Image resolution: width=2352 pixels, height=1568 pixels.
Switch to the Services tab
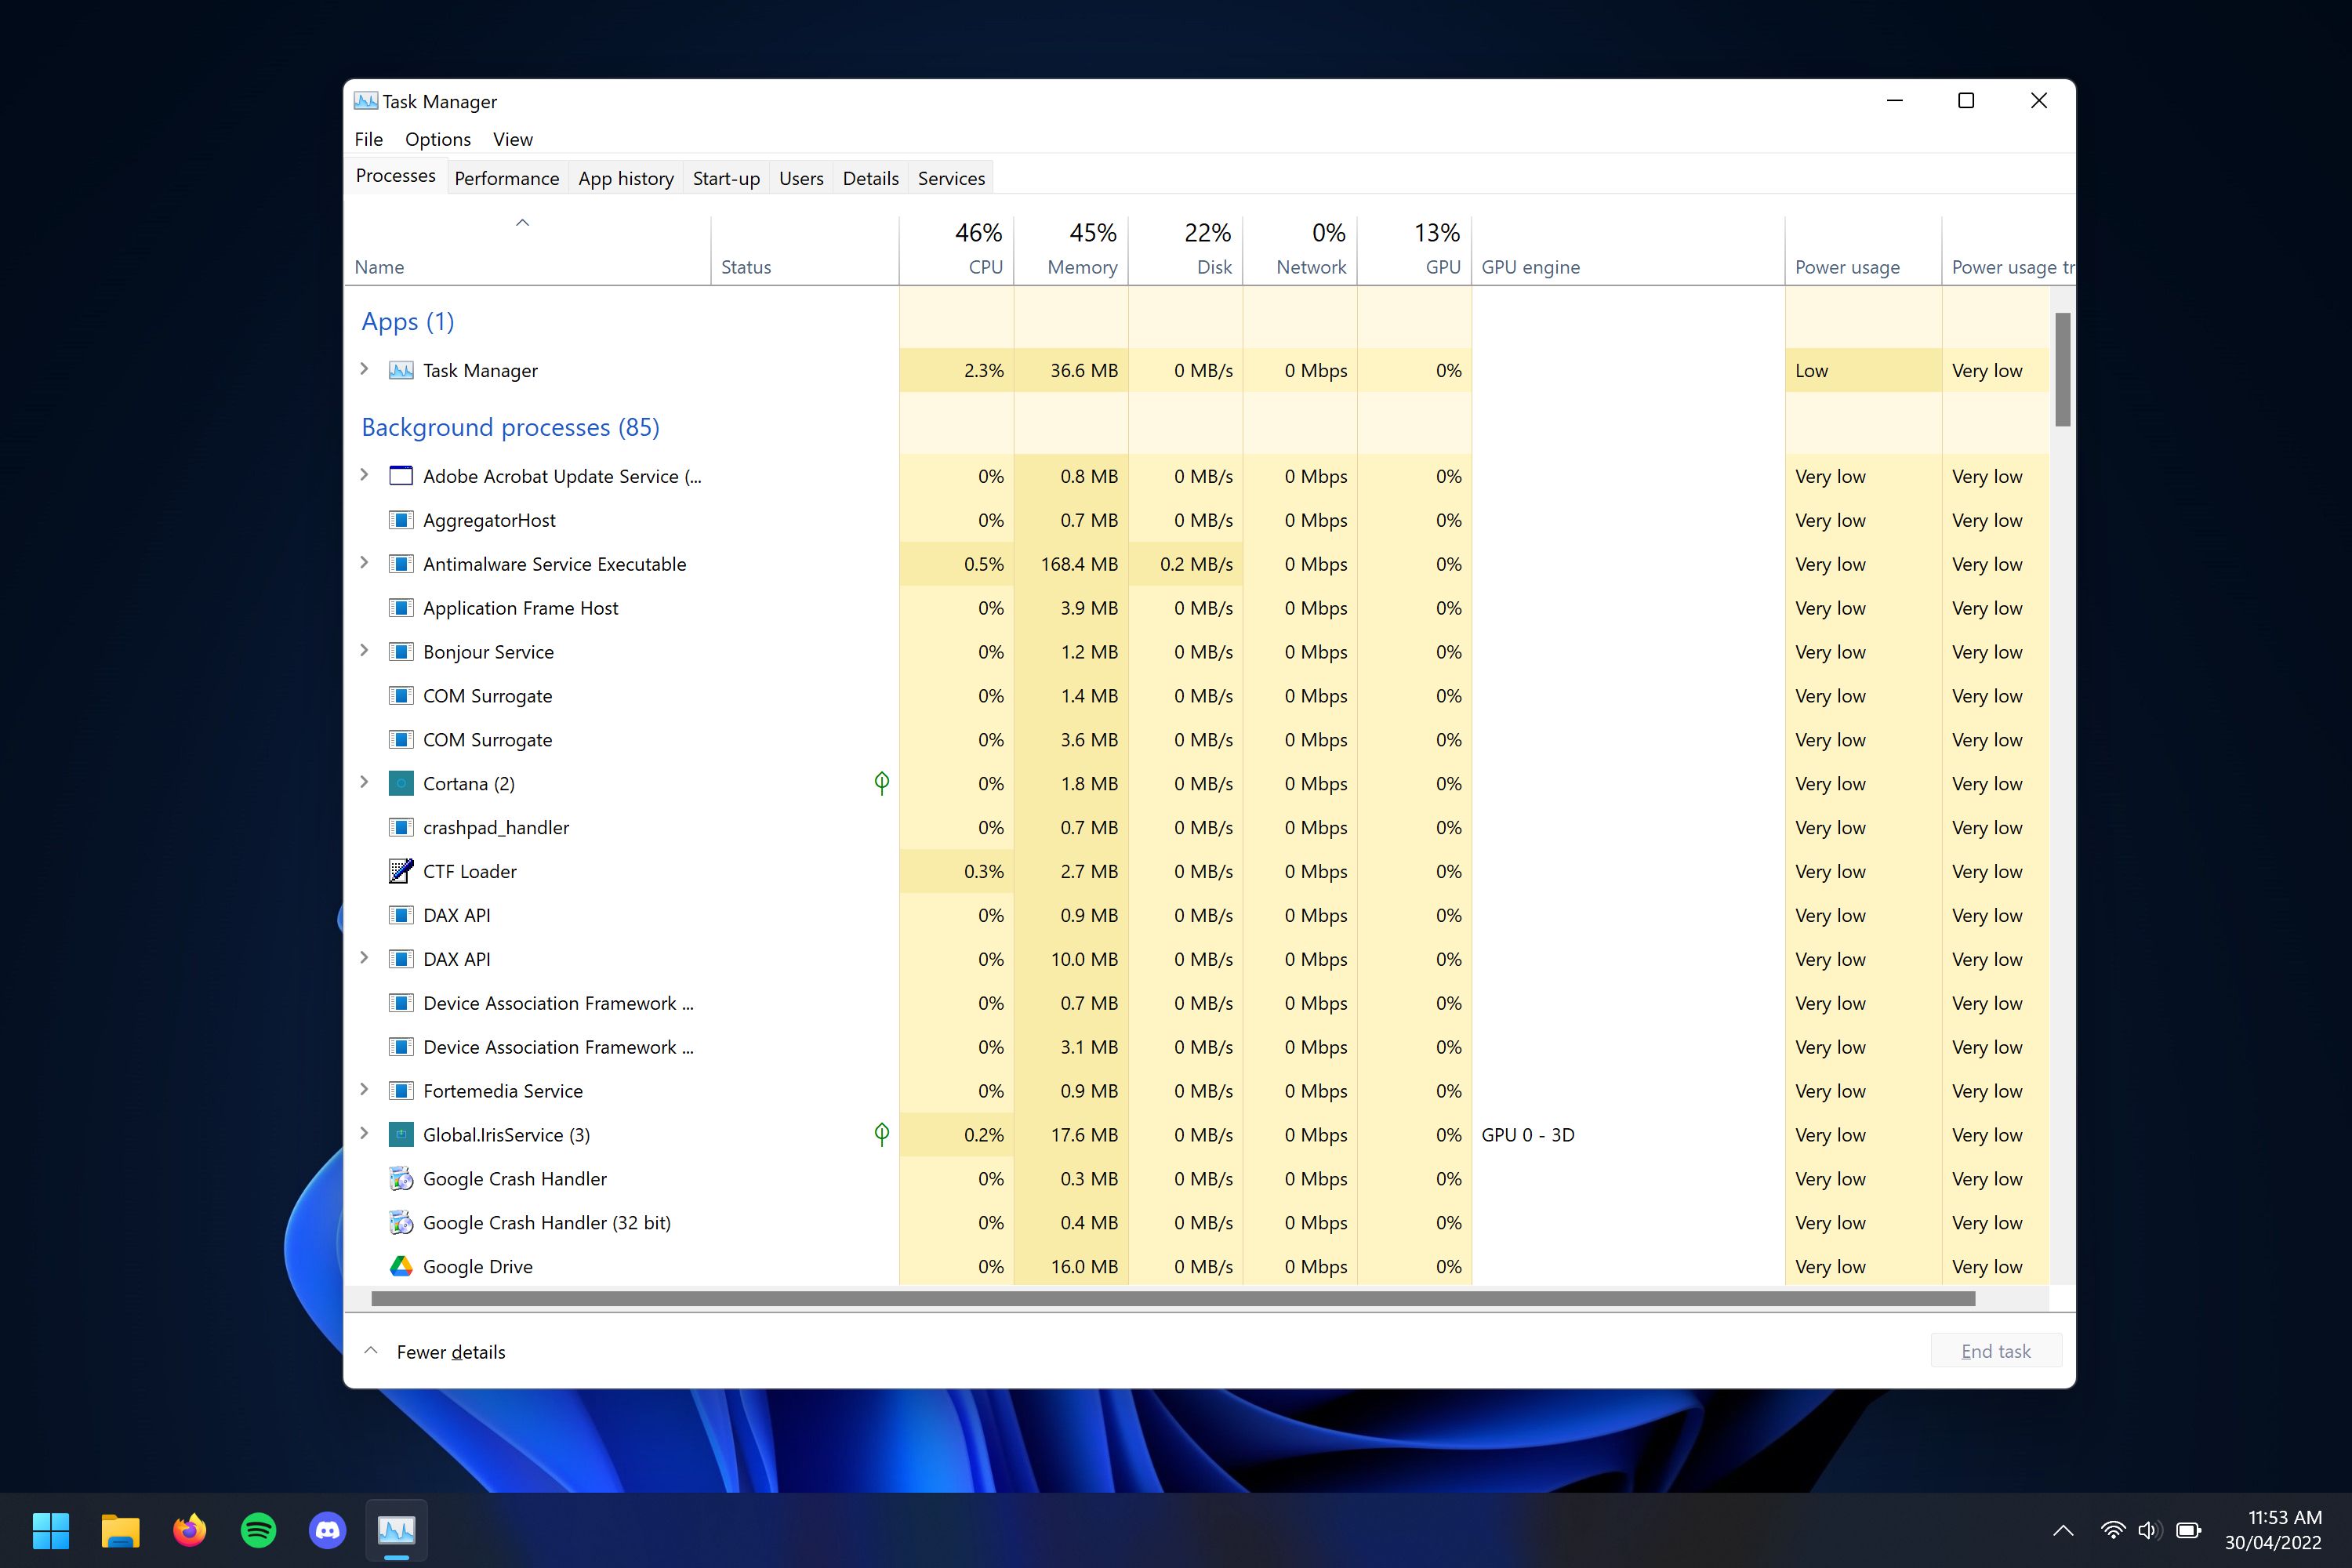click(x=950, y=178)
